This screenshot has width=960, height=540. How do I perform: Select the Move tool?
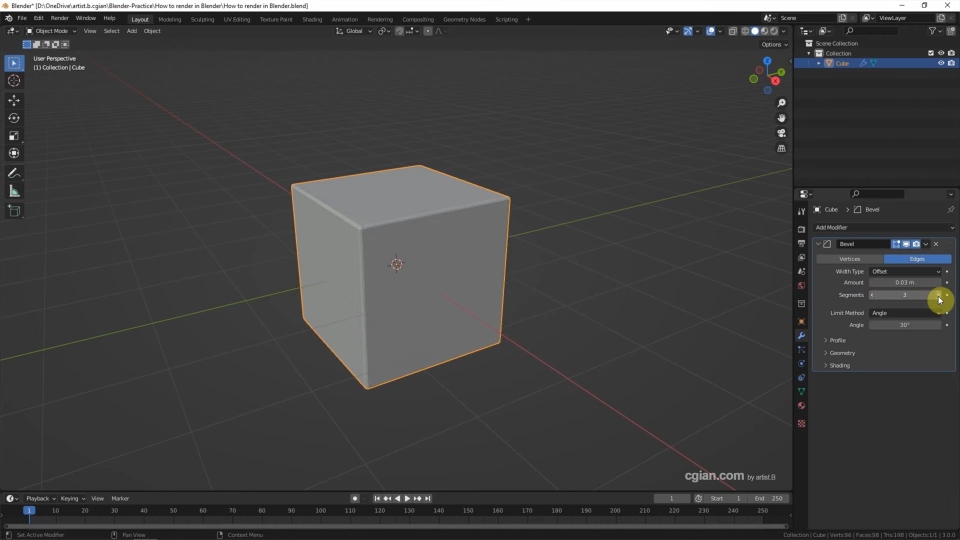tap(13, 100)
